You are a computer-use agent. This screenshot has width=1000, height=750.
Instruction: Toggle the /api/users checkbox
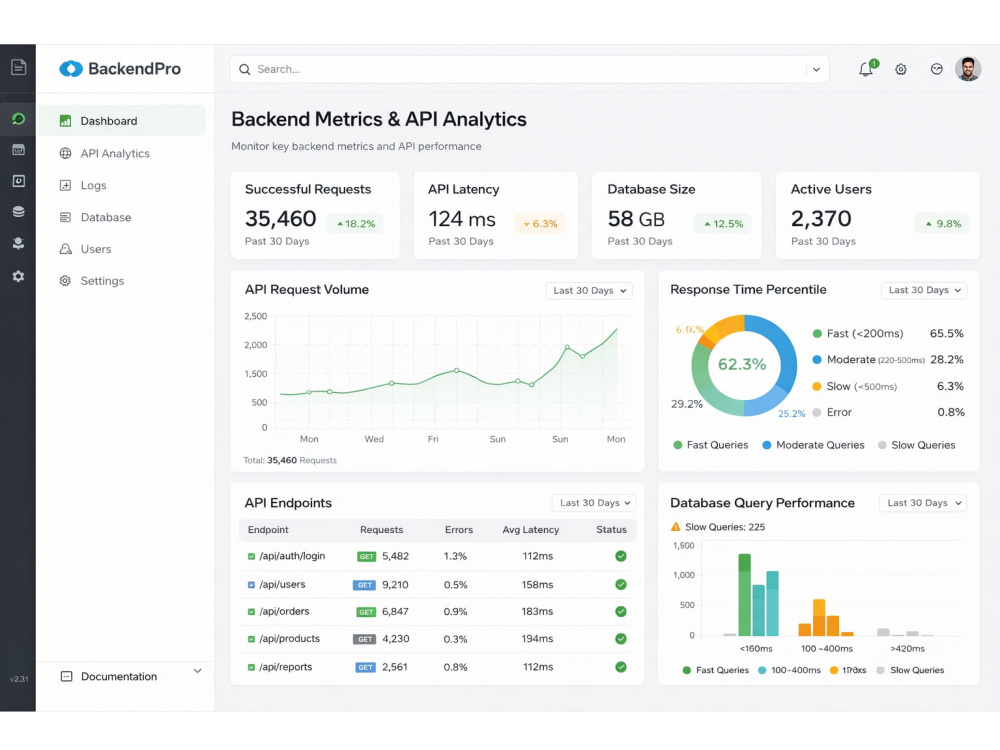251,585
